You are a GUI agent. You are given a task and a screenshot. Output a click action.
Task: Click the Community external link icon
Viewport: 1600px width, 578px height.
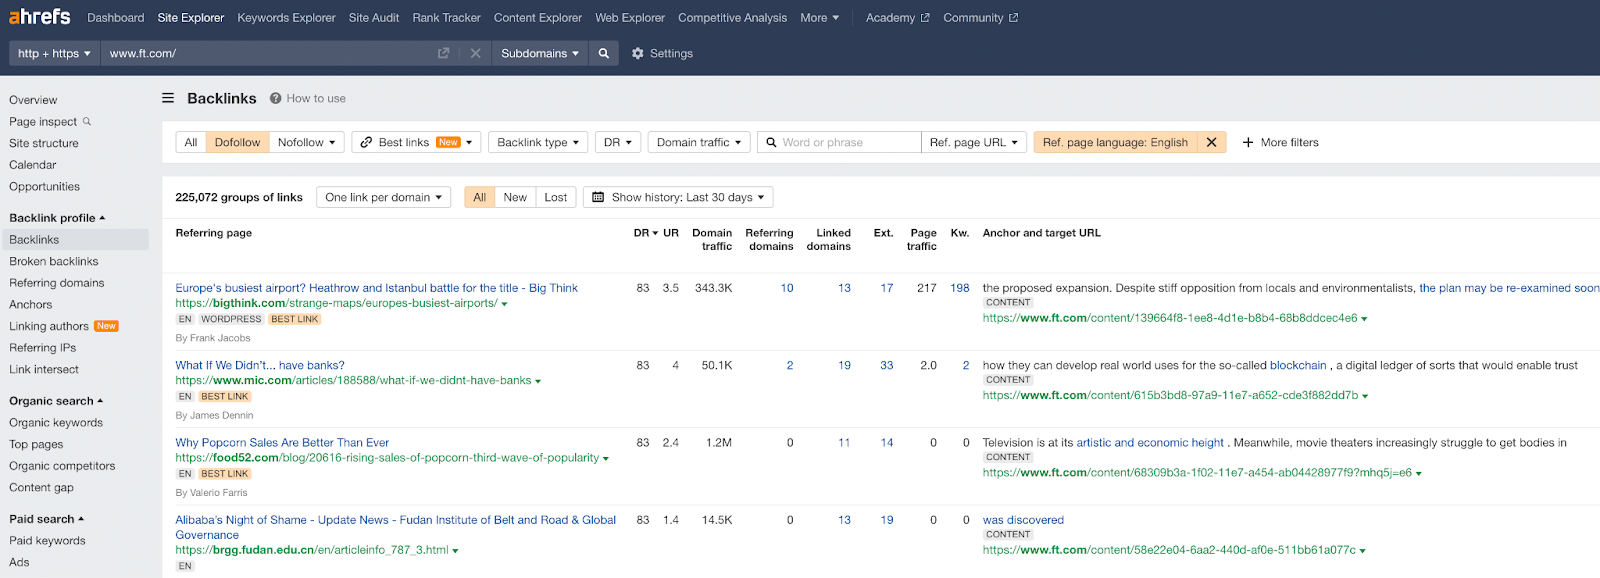coord(1013,18)
